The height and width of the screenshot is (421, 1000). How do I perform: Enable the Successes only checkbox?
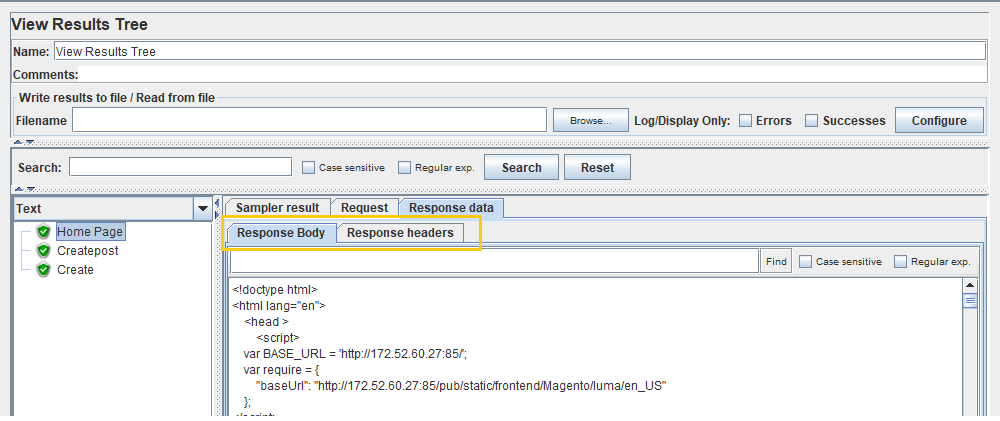[811, 121]
